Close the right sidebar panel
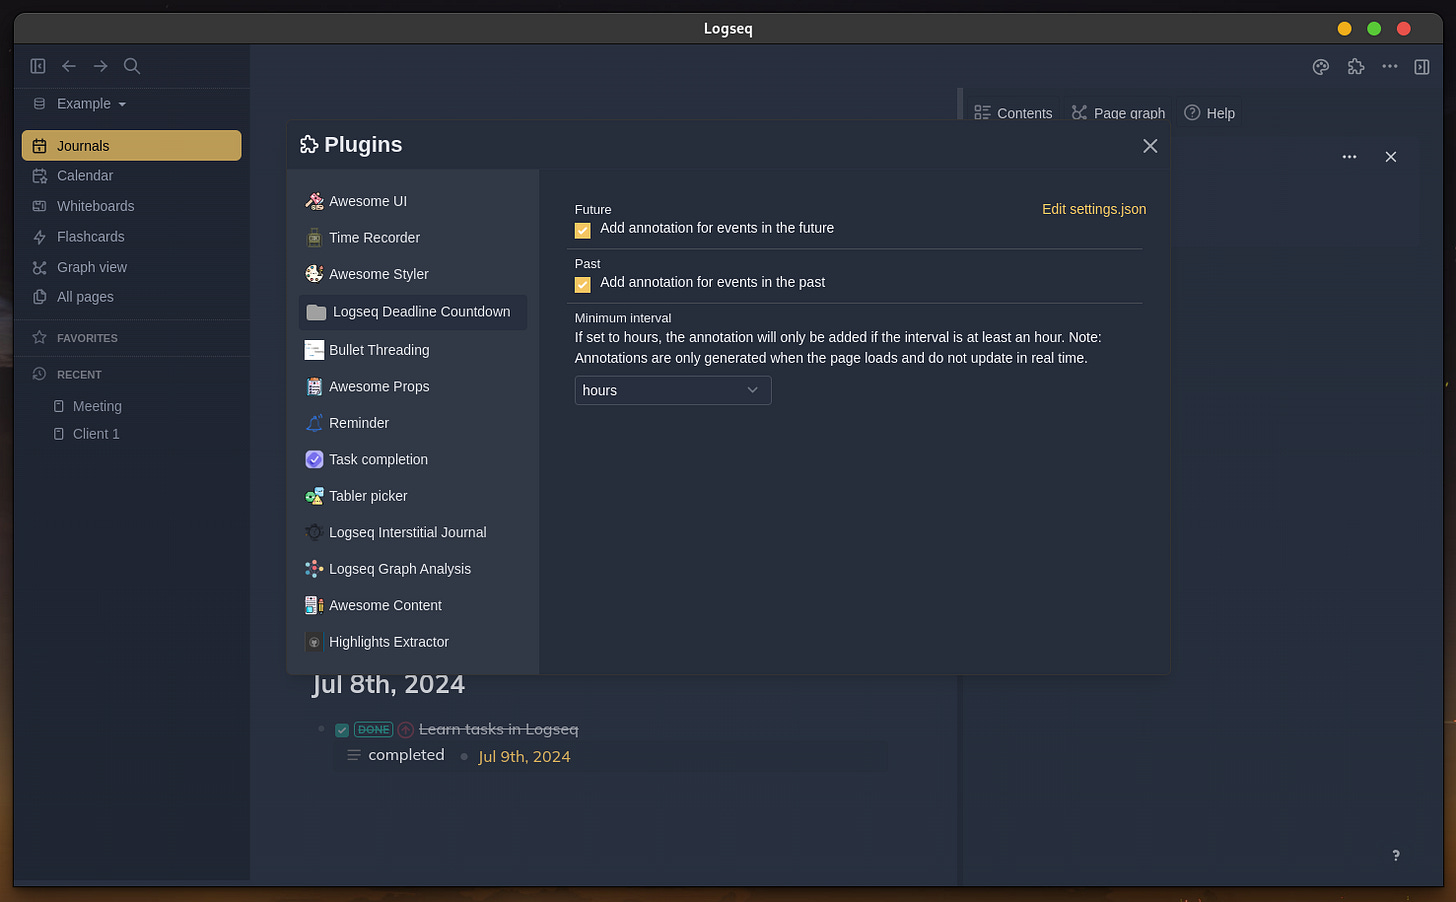The width and height of the screenshot is (1456, 902). 1391,157
